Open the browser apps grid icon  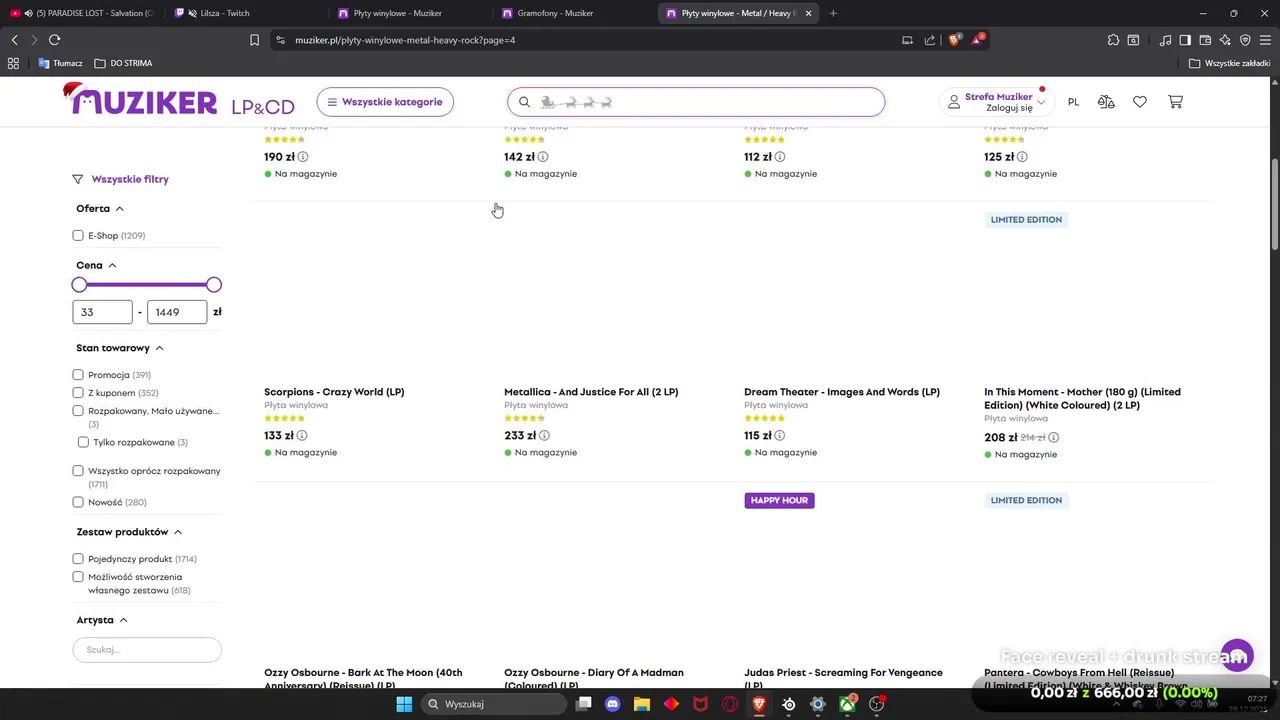pos(13,63)
